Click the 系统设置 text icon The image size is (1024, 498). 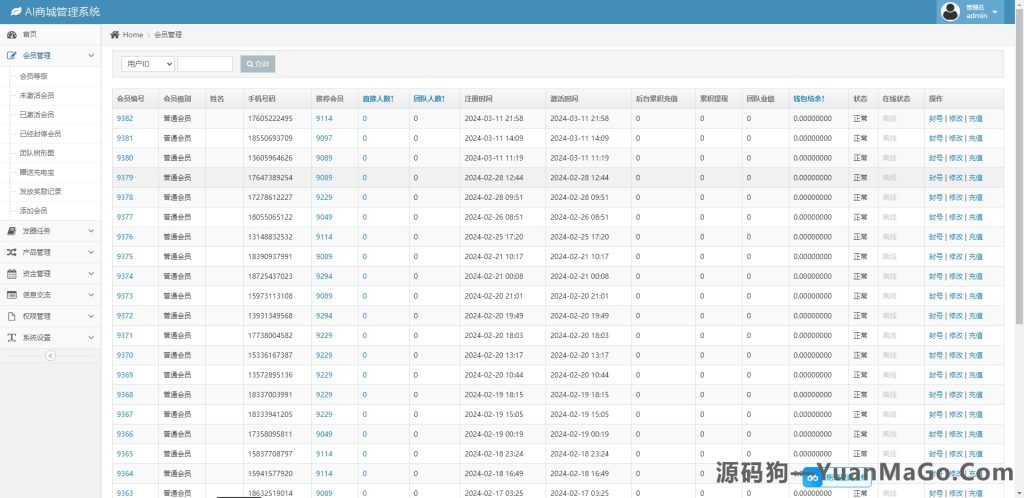point(11,337)
